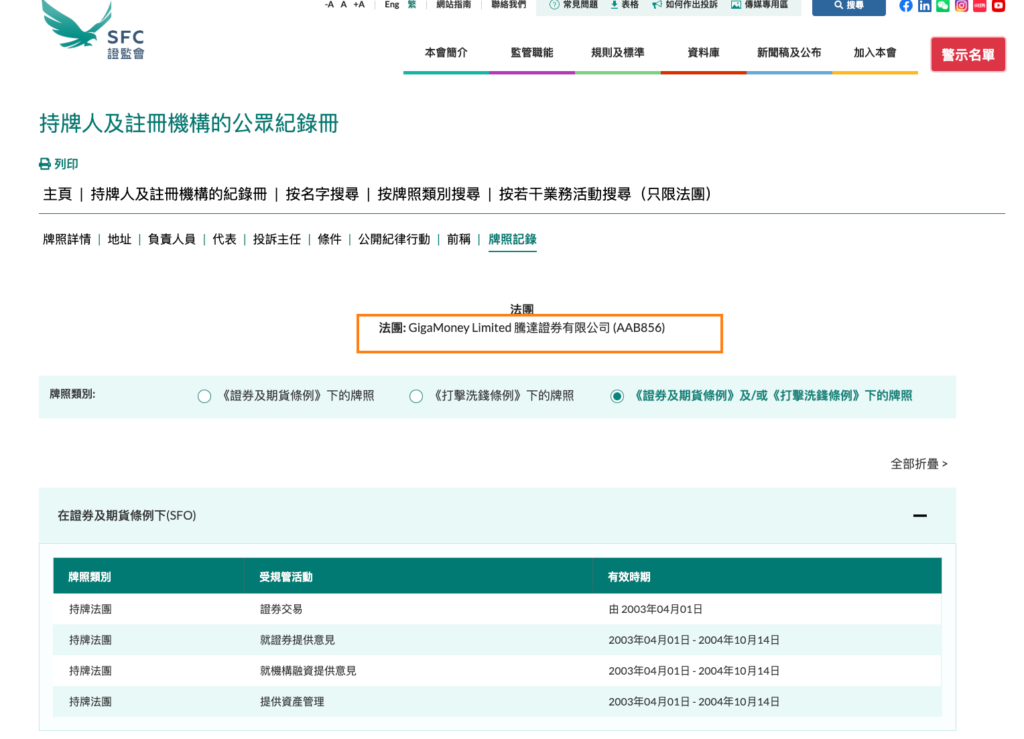This screenshot has width=1024, height=739.
Task: Switch to 負責人員 tab
Action: pos(172,240)
